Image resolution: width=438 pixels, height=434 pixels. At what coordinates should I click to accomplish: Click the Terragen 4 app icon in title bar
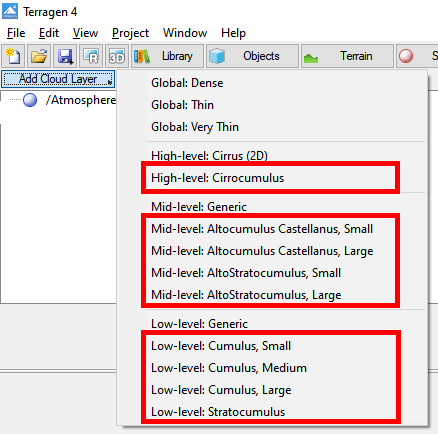point(10,11)
